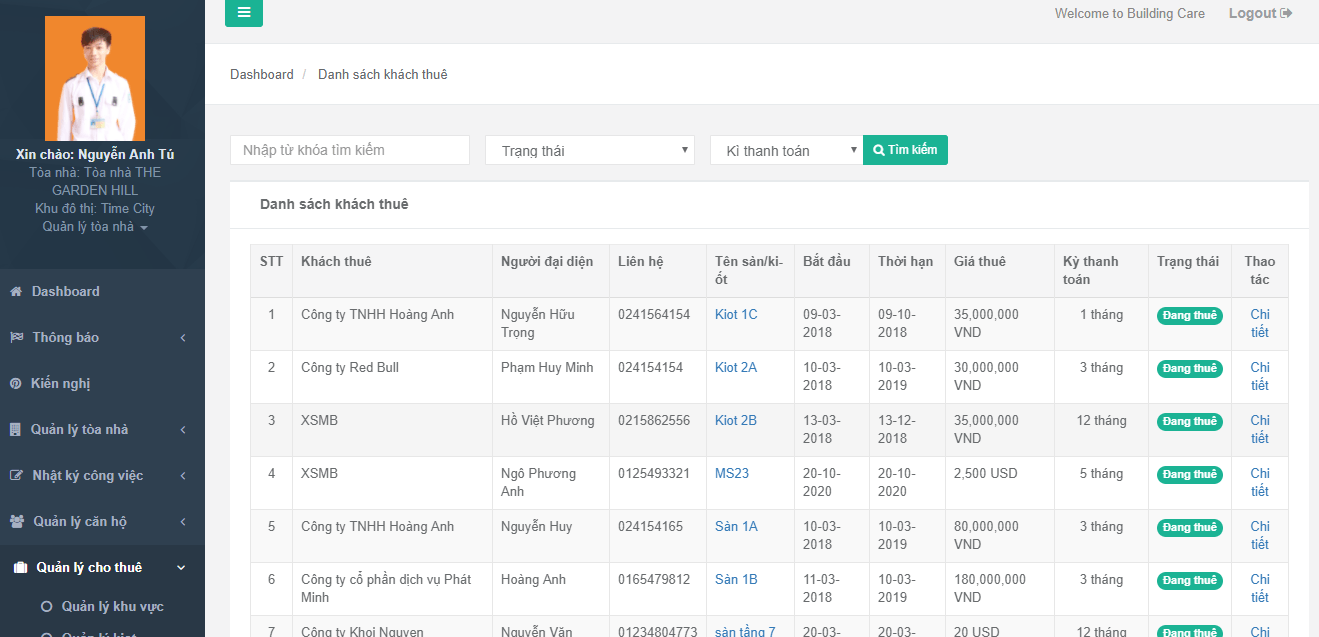
Task: Click the phone number 0125493321
Action: 654,474
